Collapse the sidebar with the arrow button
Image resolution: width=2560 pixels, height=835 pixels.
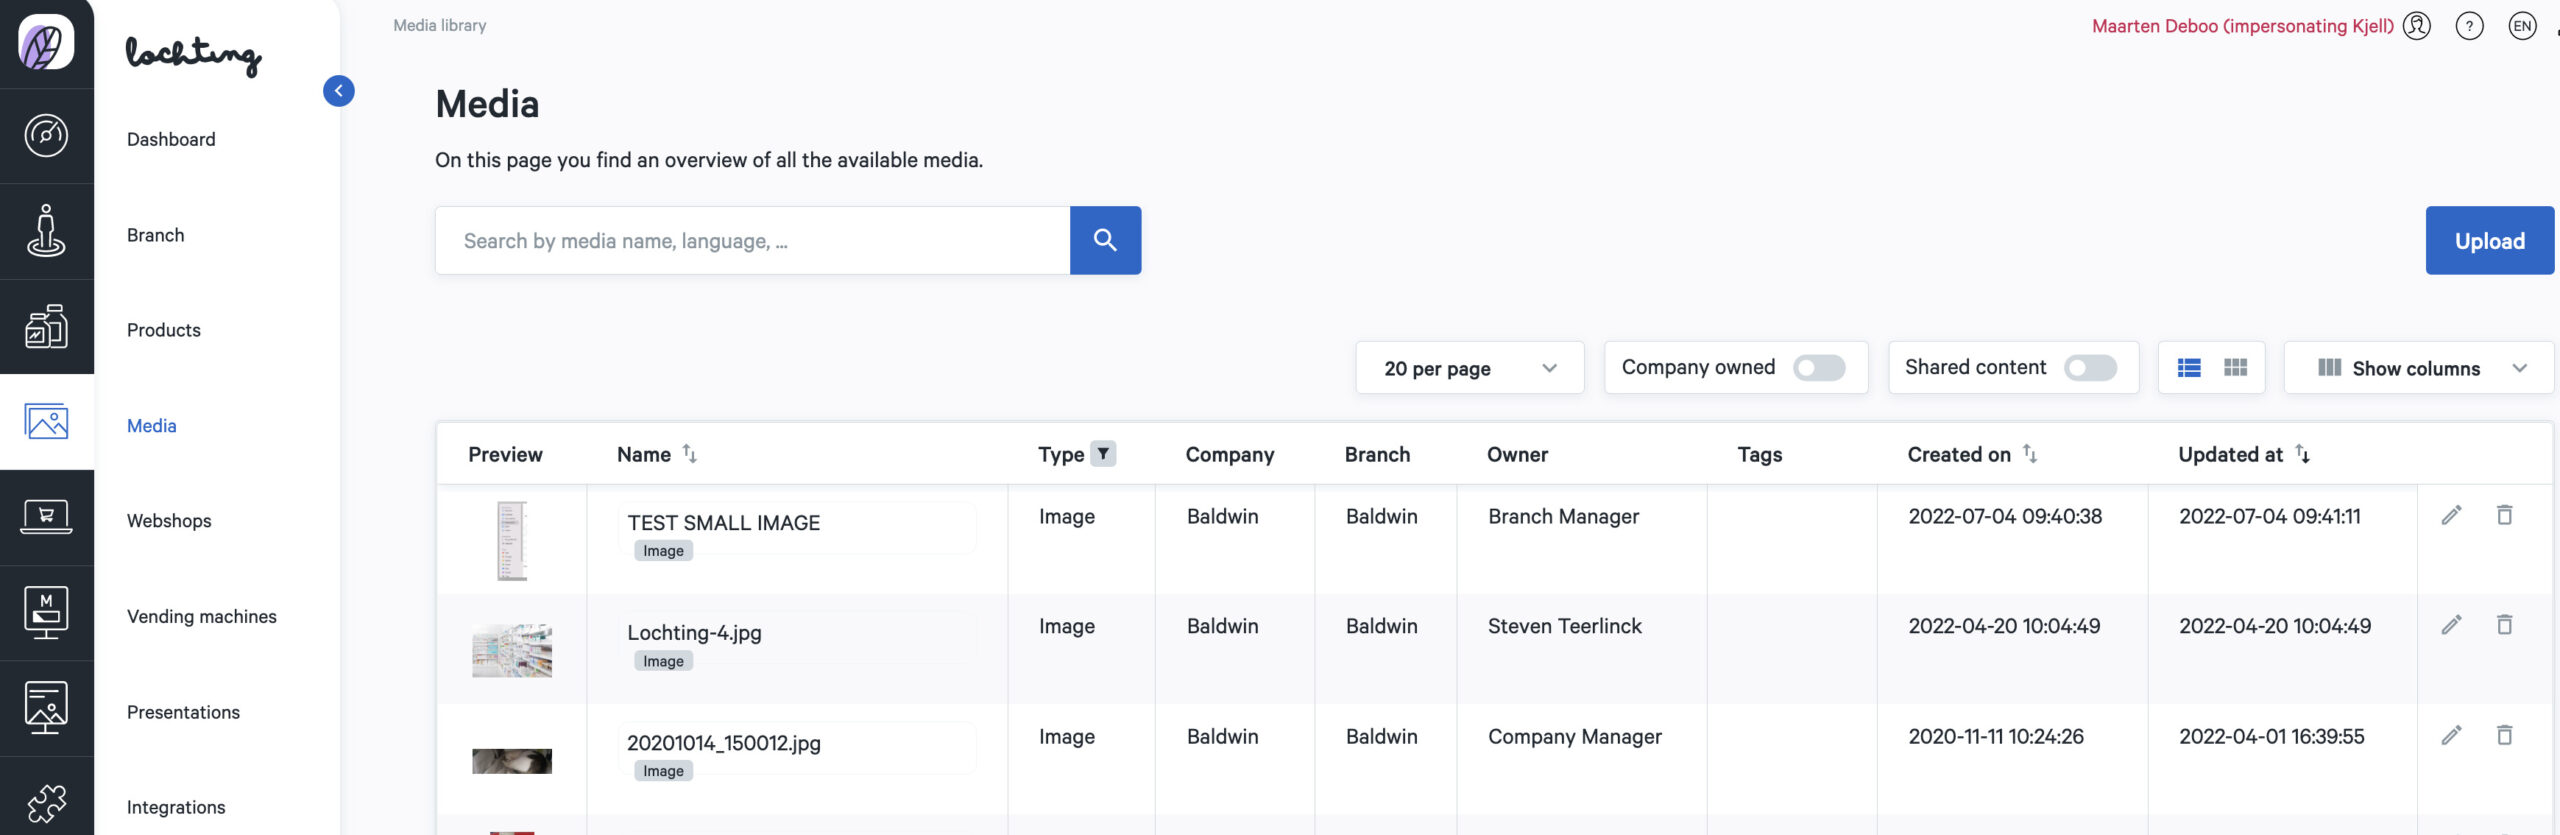pyautogui.click(x=338, y=91)
